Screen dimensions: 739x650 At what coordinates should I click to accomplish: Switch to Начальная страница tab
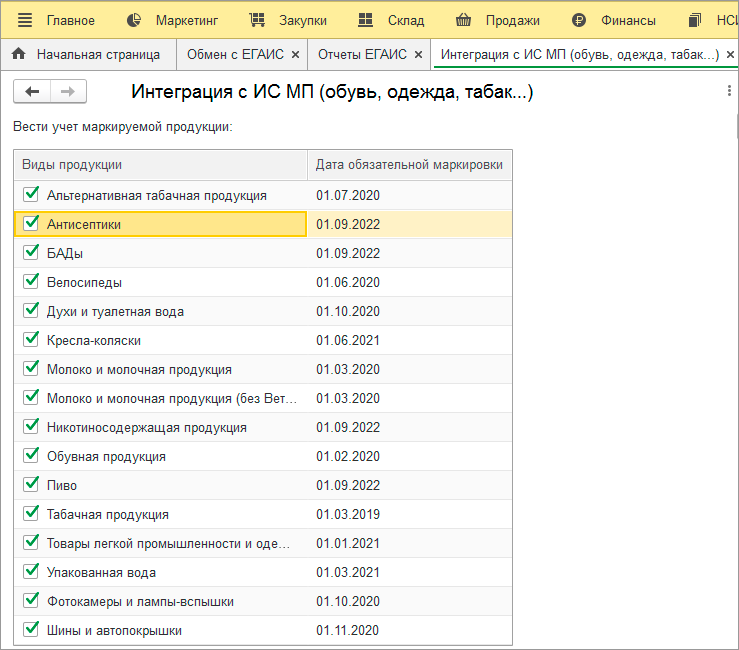click(x=89, y=55)
